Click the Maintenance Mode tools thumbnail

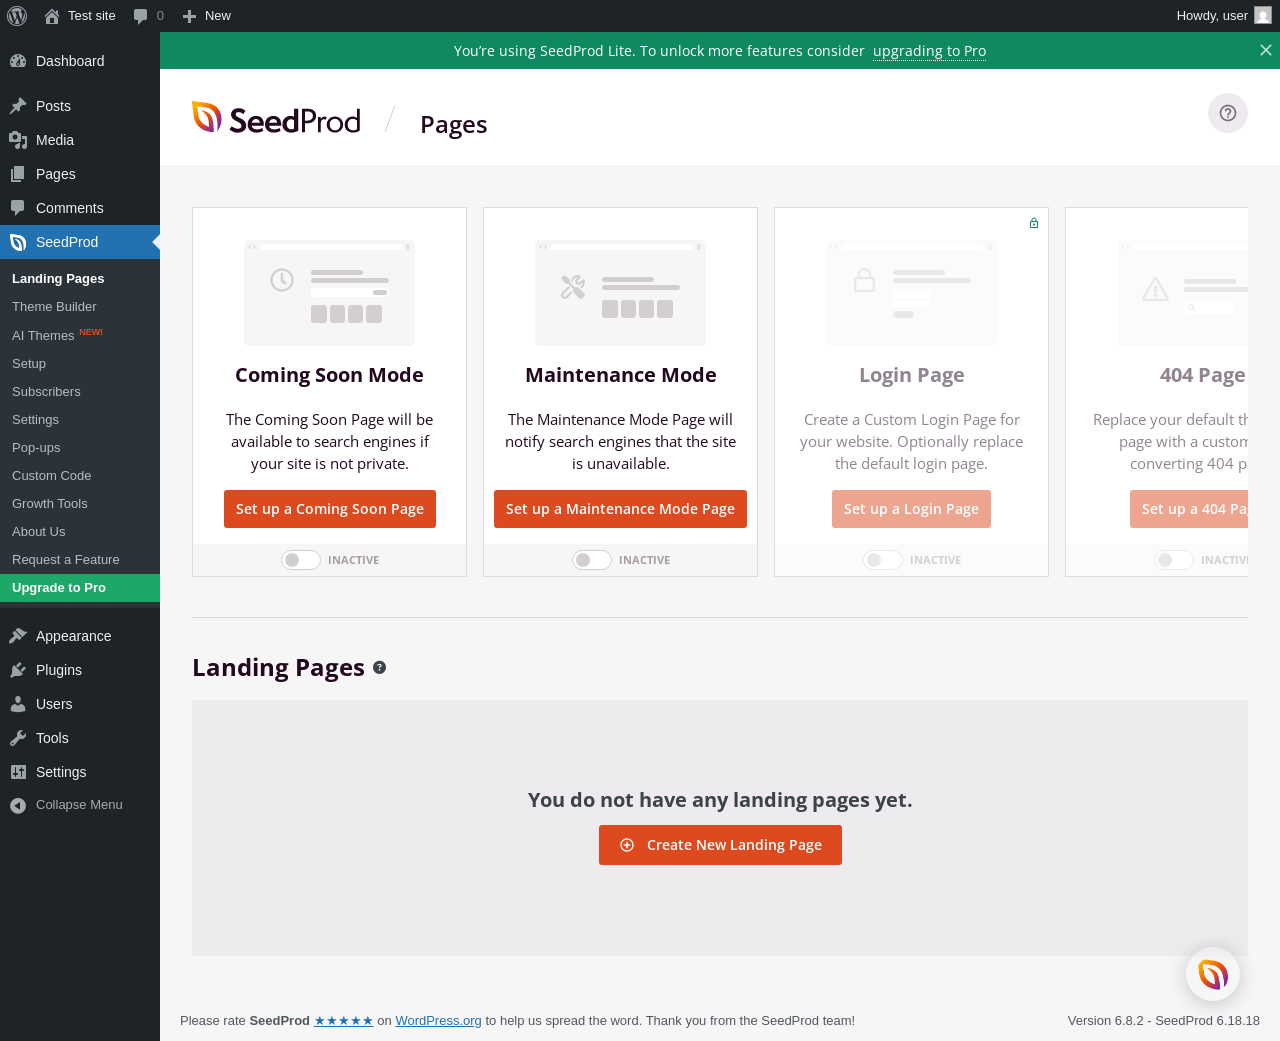(620, 293)
